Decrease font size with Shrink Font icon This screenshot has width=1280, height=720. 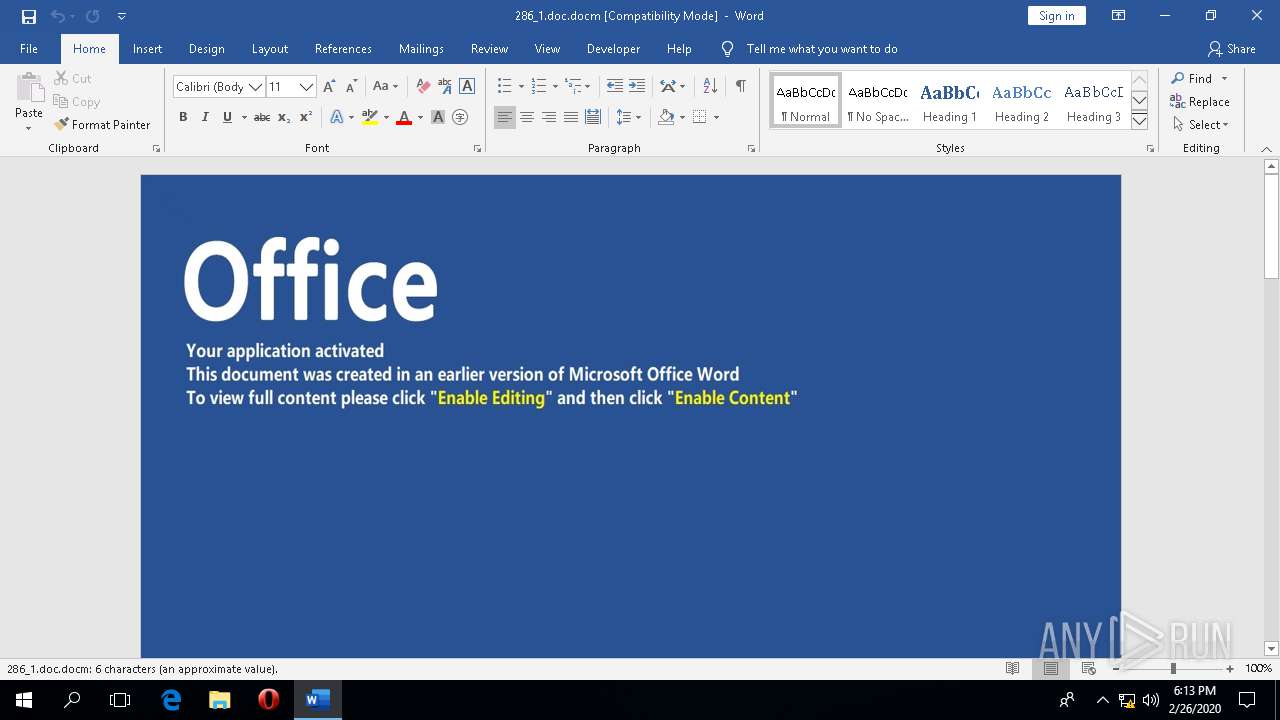[351, 86]
